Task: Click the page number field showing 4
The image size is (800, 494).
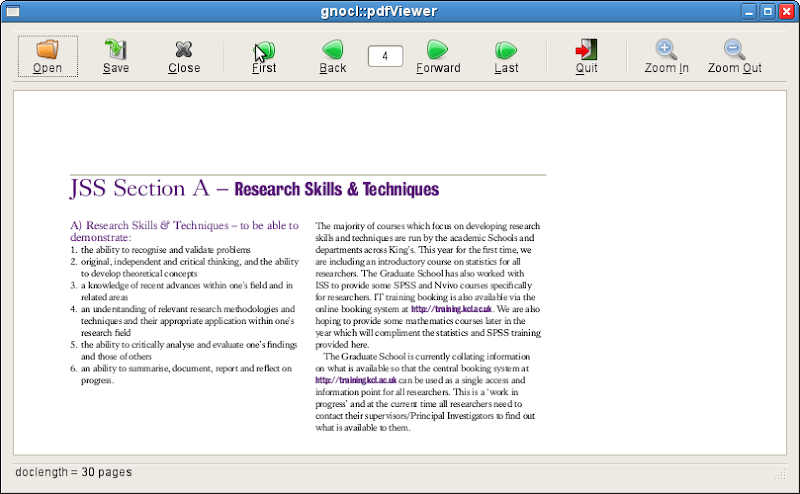Action: click(385, 56)
